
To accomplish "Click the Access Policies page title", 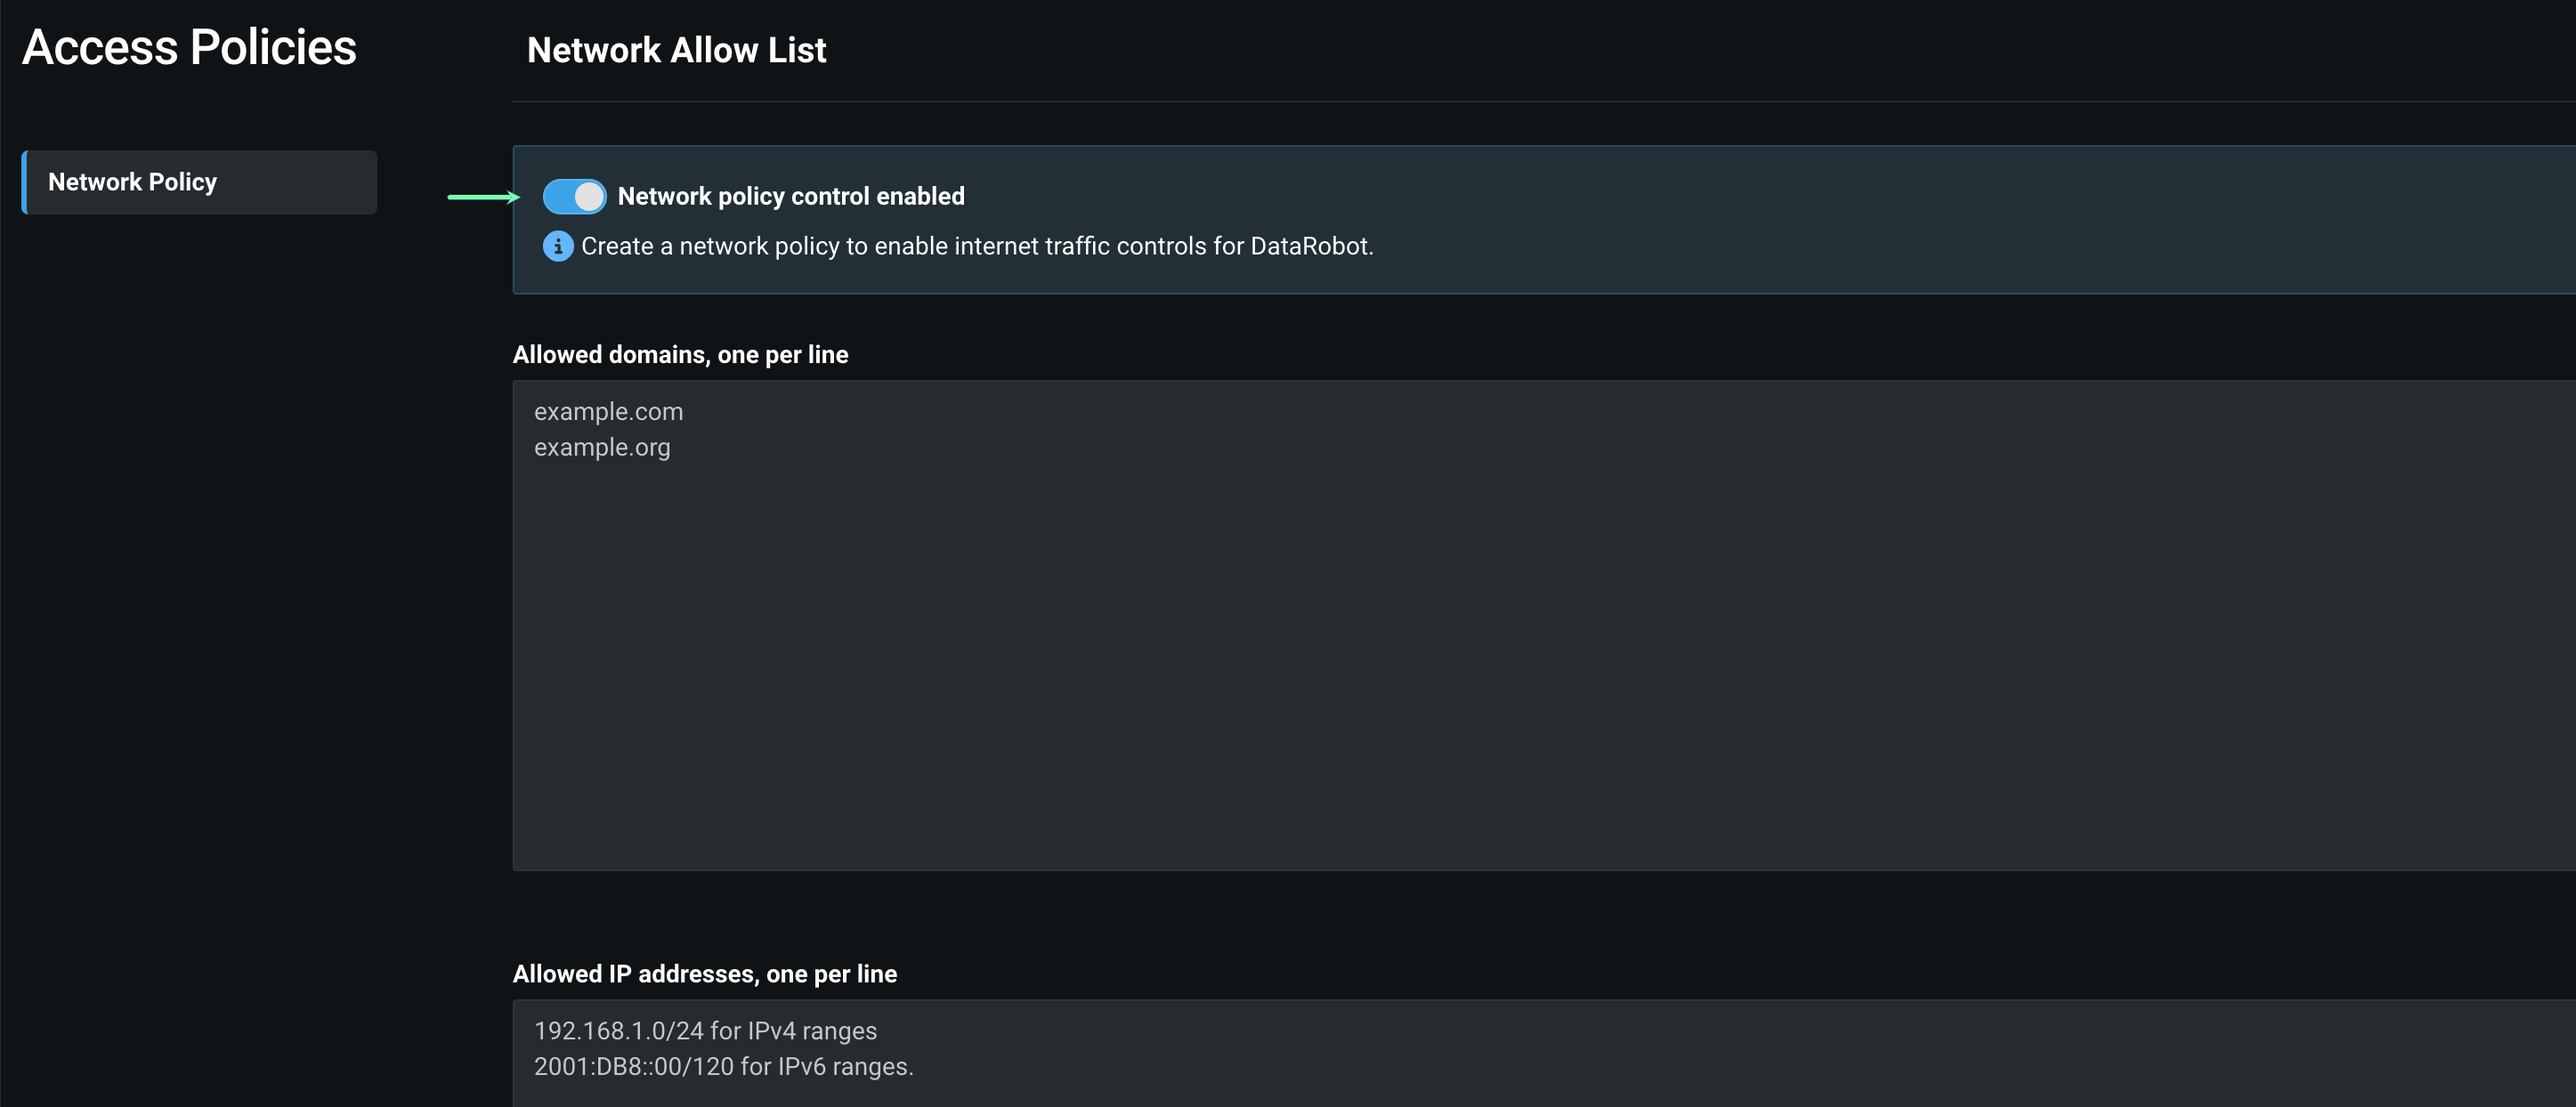I will (189, 47).
